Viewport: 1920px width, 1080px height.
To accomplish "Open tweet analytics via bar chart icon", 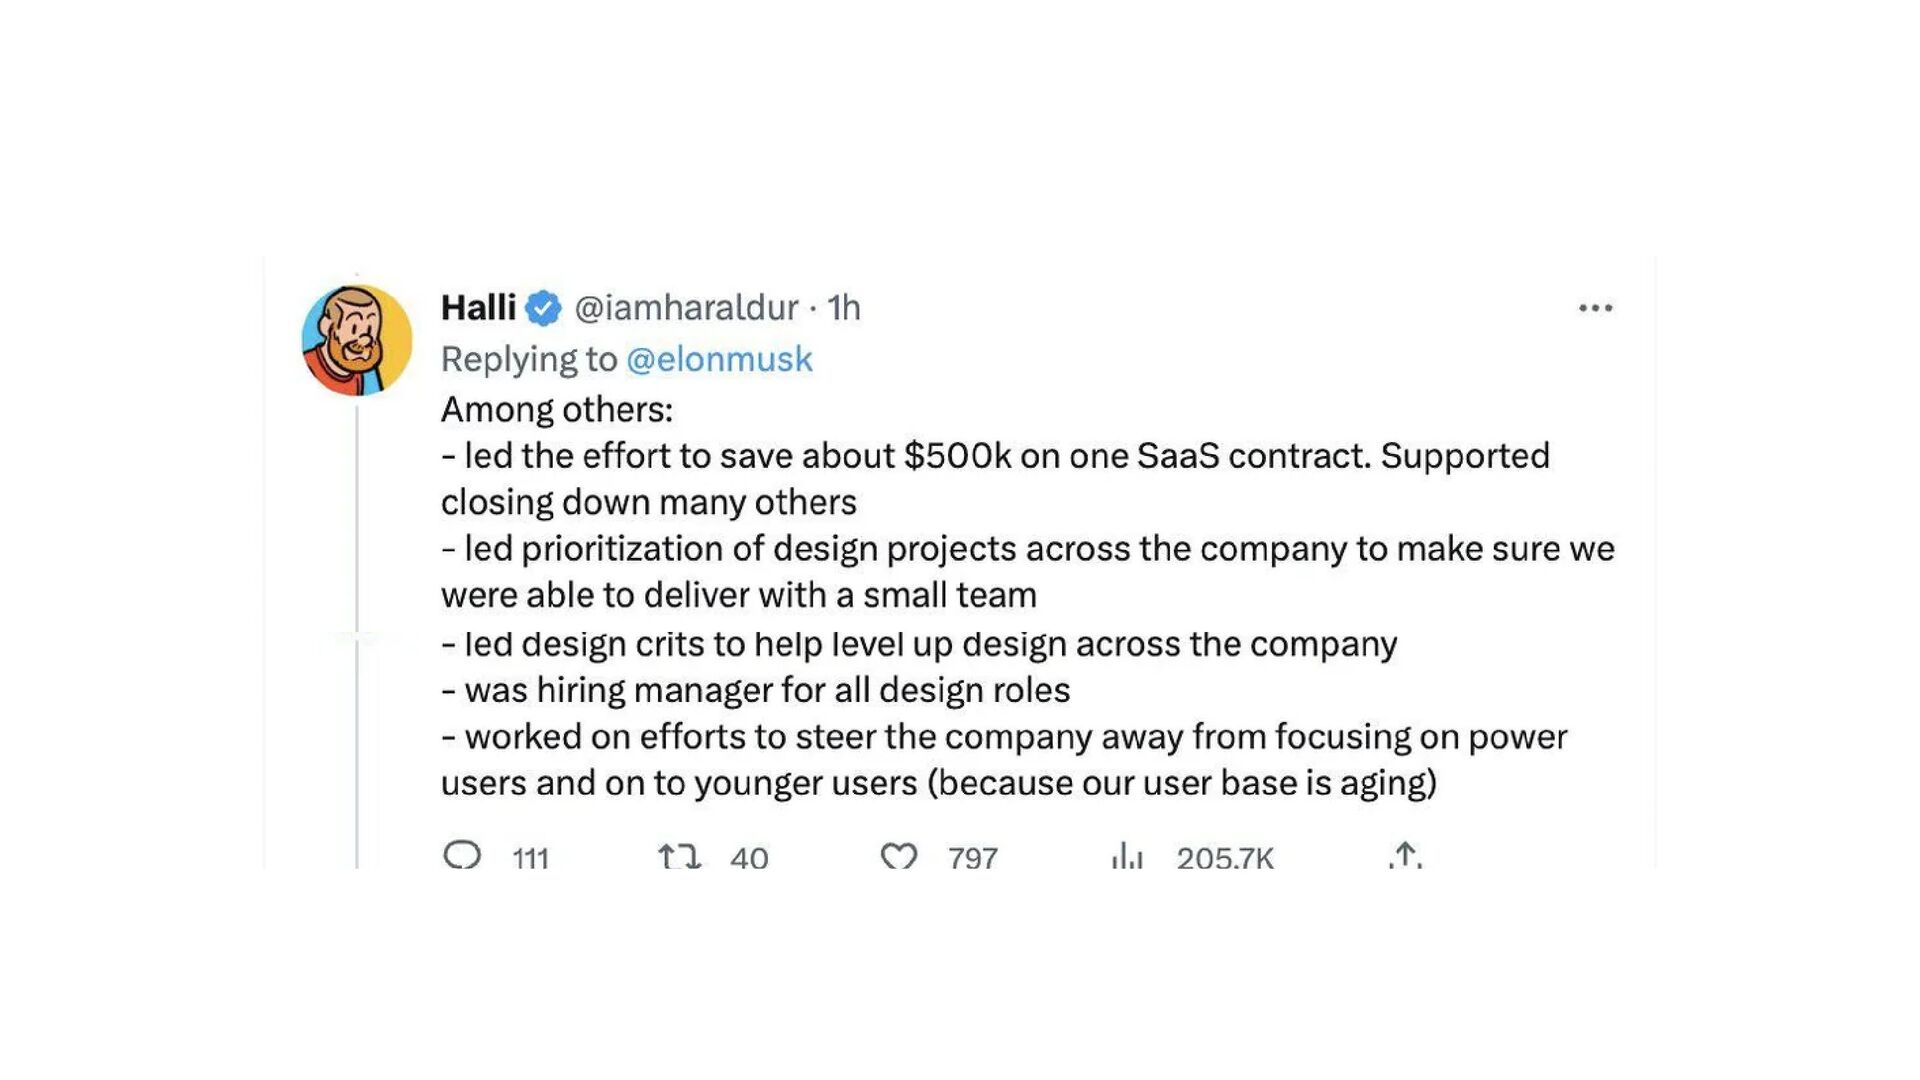I will click(1126, 856).
